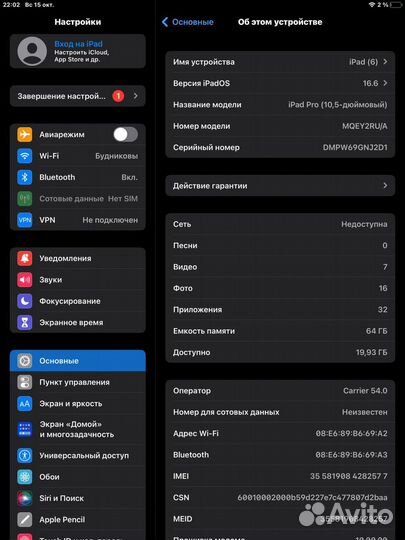The height and width of the screenshot is (540, 405).
Task: Open Универсальный доступ sidebar item
Action: [78, 455]
